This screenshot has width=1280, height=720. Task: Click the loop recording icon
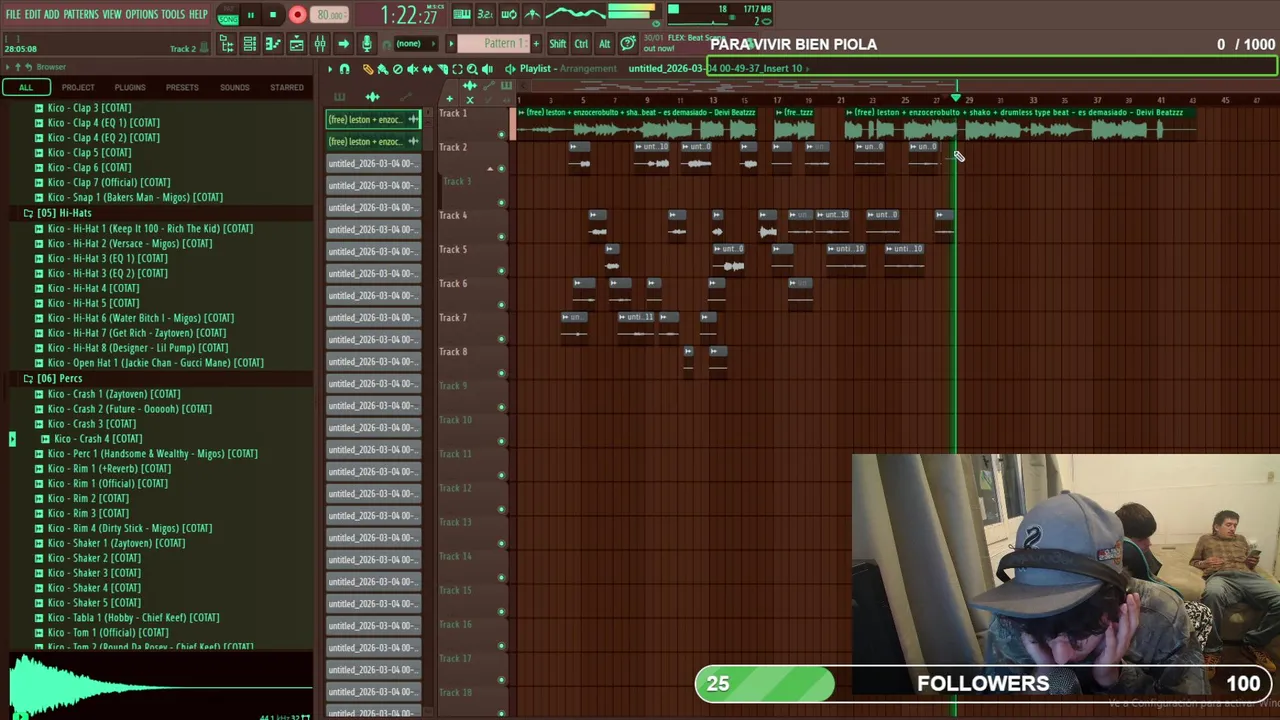click(x=508, y=14)
